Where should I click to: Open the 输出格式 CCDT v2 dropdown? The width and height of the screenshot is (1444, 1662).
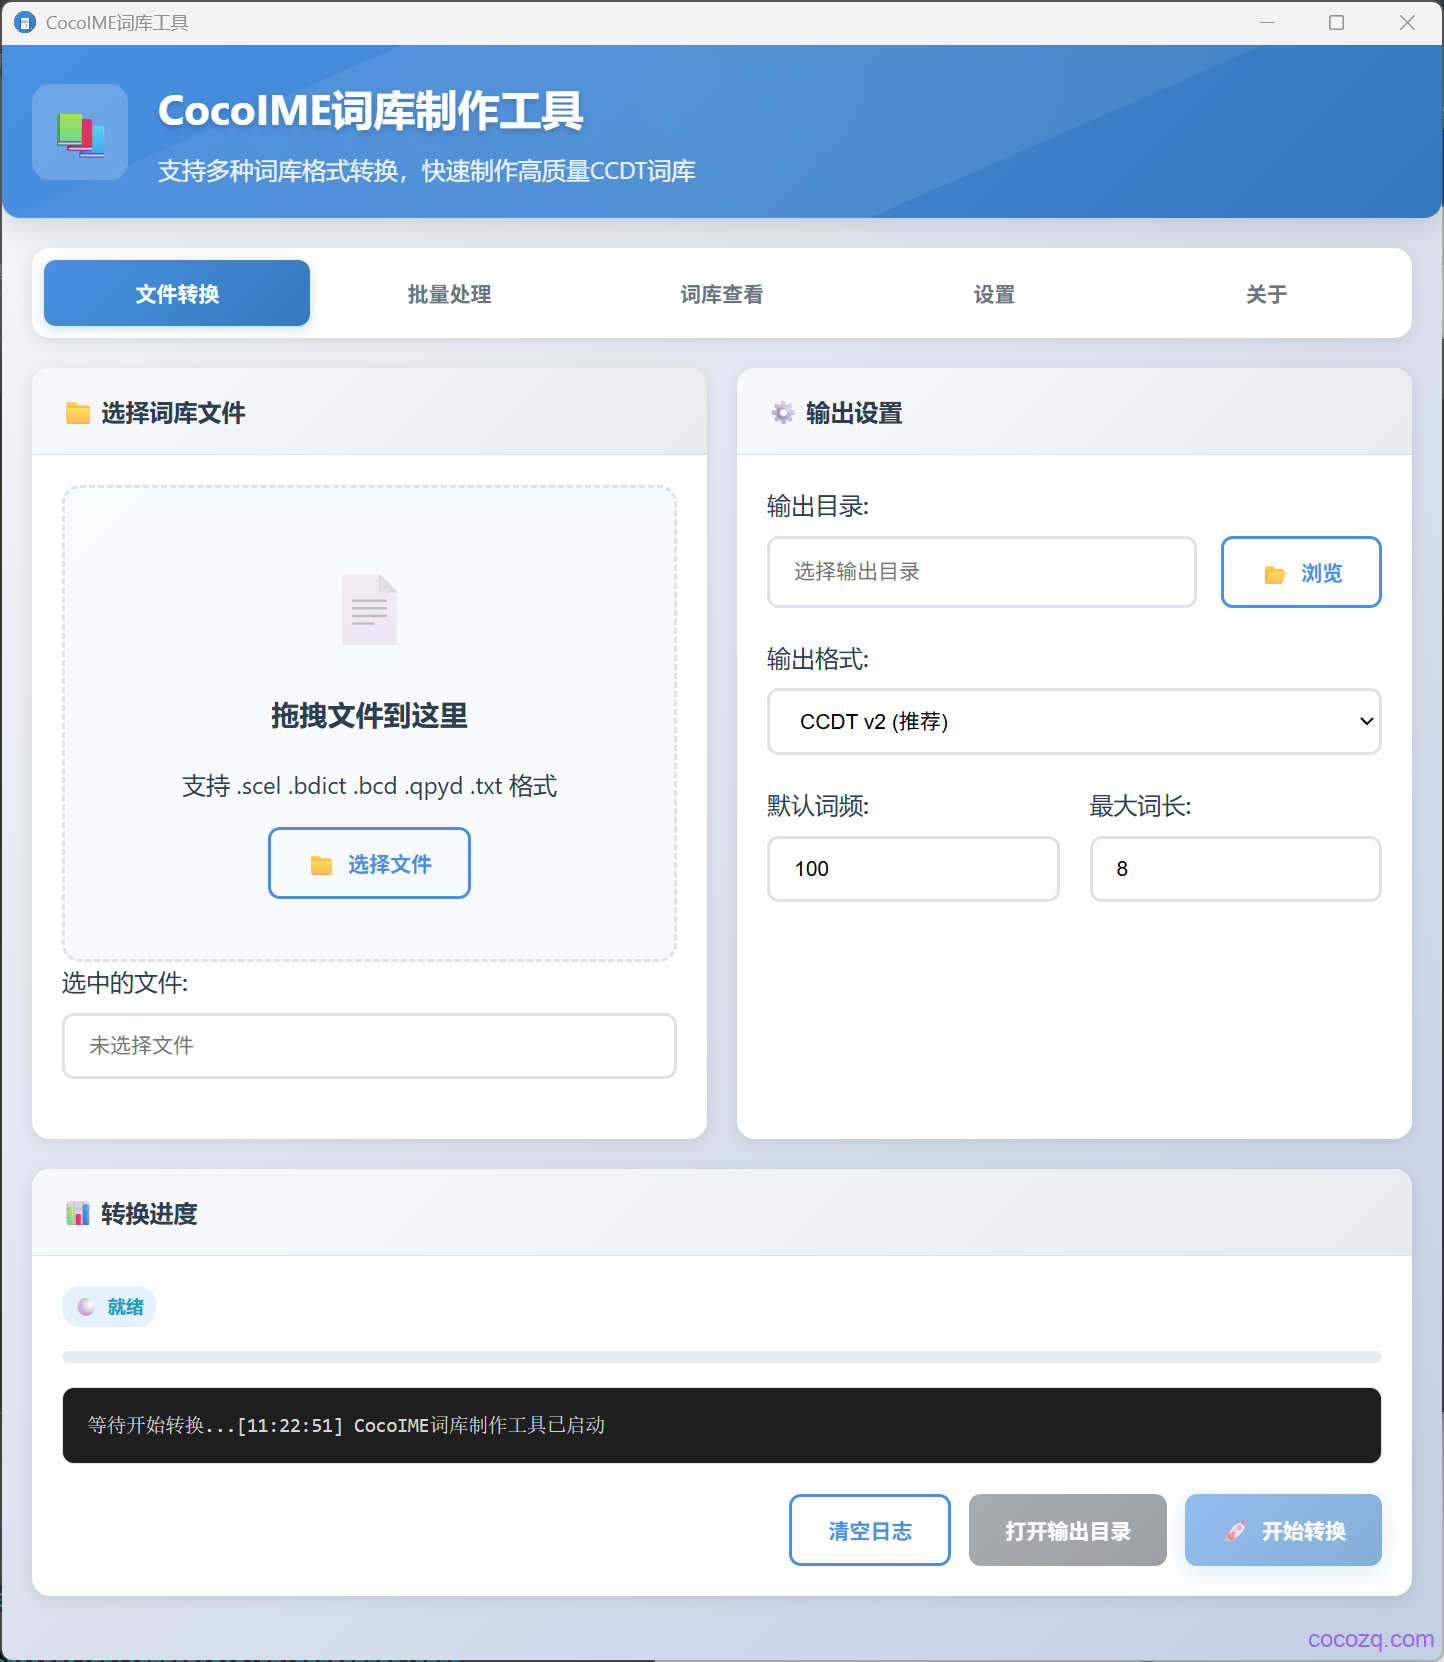click(x=1073, y=721)
